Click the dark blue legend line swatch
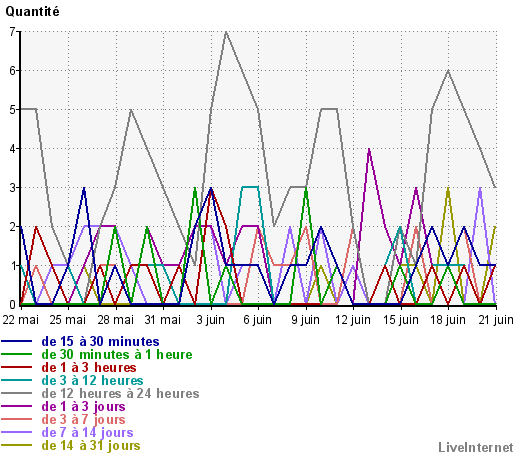Viewport: 520px width, 457px height. click(x=17, y=341)
